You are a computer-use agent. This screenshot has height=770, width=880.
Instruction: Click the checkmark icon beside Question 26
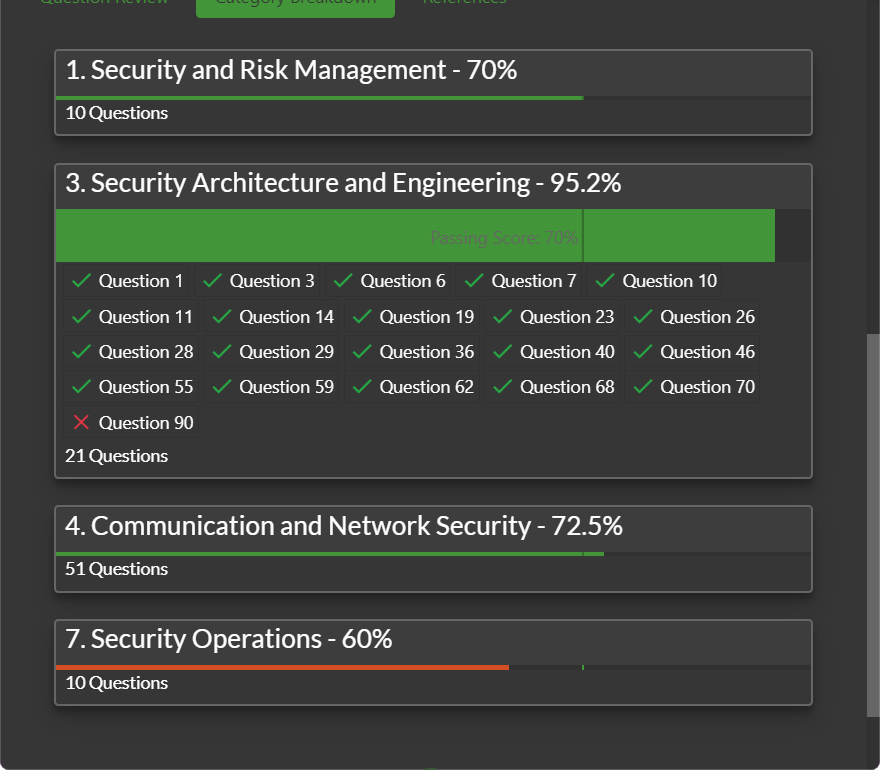click(643, 317)
